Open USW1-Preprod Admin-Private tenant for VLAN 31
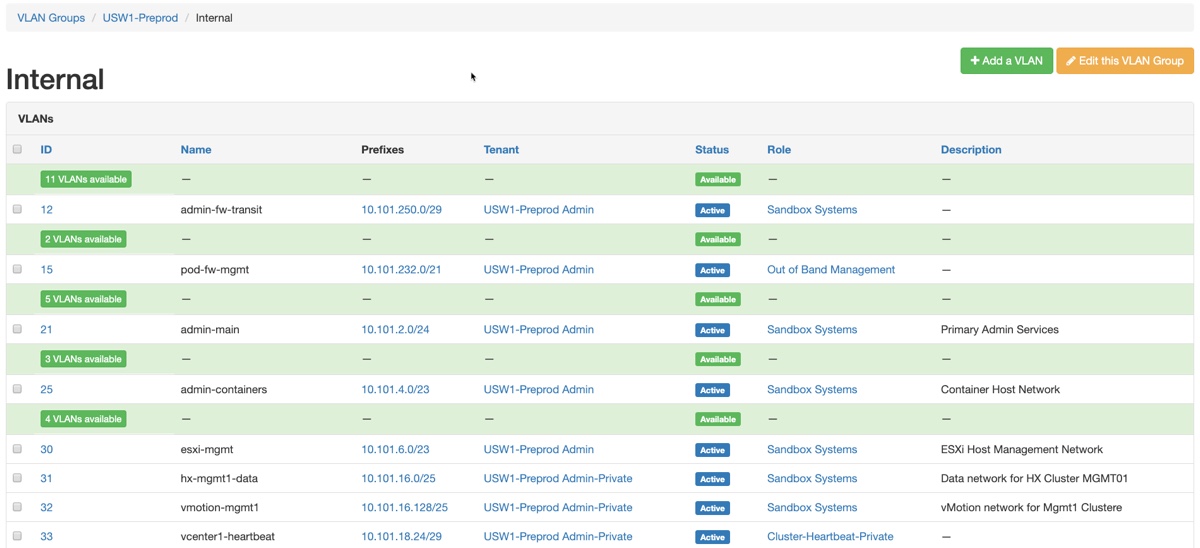Image resolution: width=1200 pixels, height=548 pixels. click(x=557, y=479)
